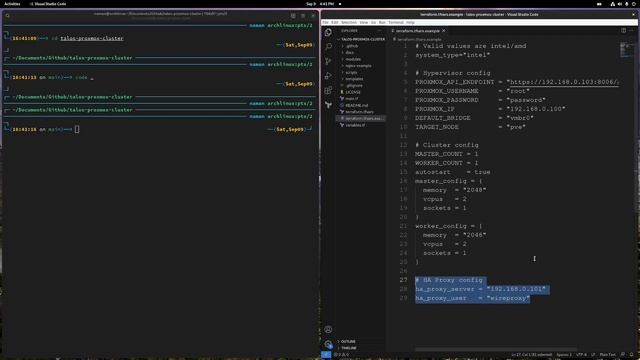Open main.tf in the Explorer

361,98
